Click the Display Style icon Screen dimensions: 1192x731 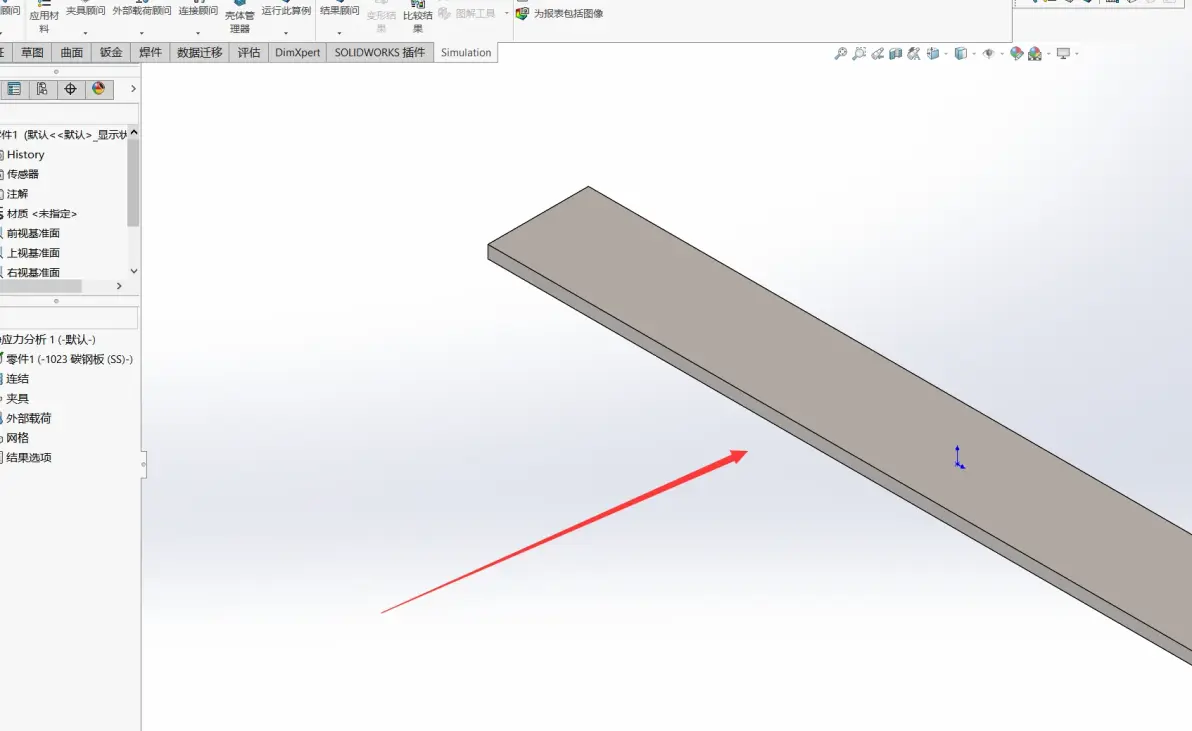click(961, 53)
